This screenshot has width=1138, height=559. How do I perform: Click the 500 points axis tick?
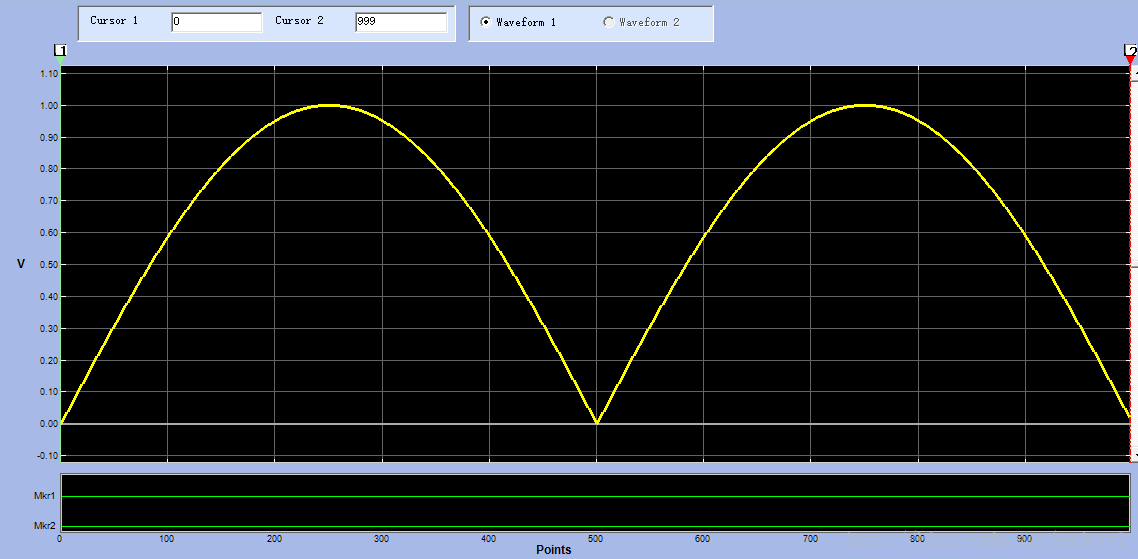(x=595, y=539)
